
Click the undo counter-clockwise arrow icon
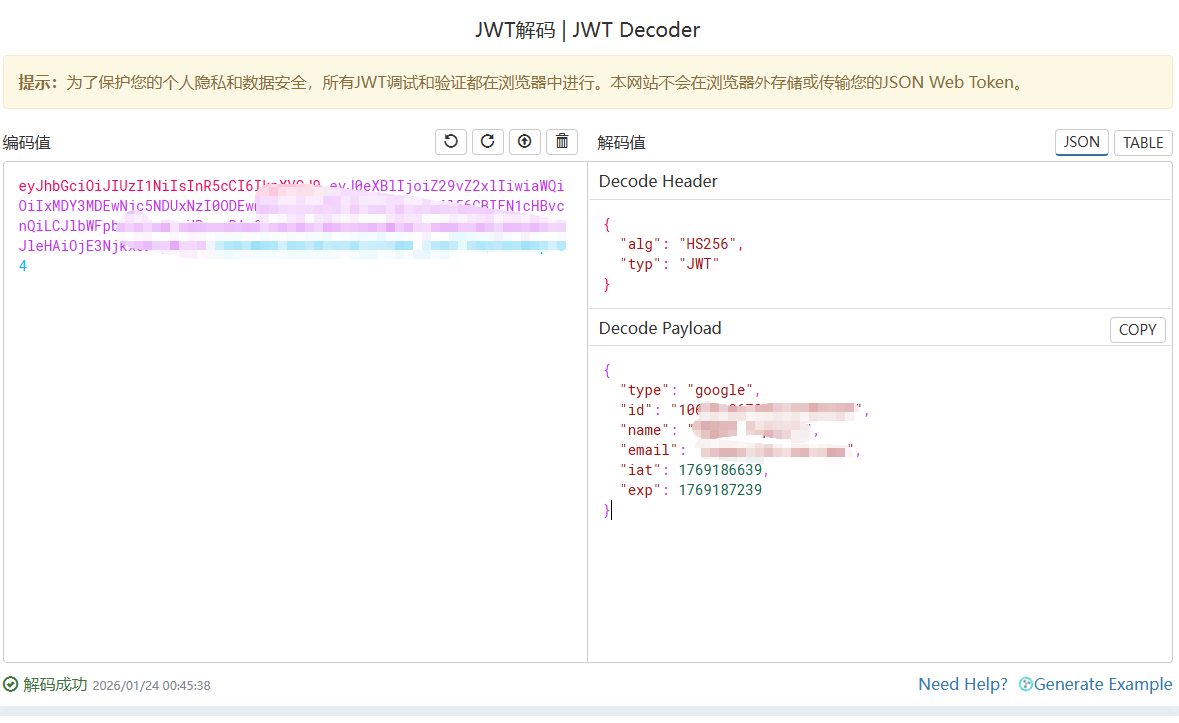coord(451,142)
